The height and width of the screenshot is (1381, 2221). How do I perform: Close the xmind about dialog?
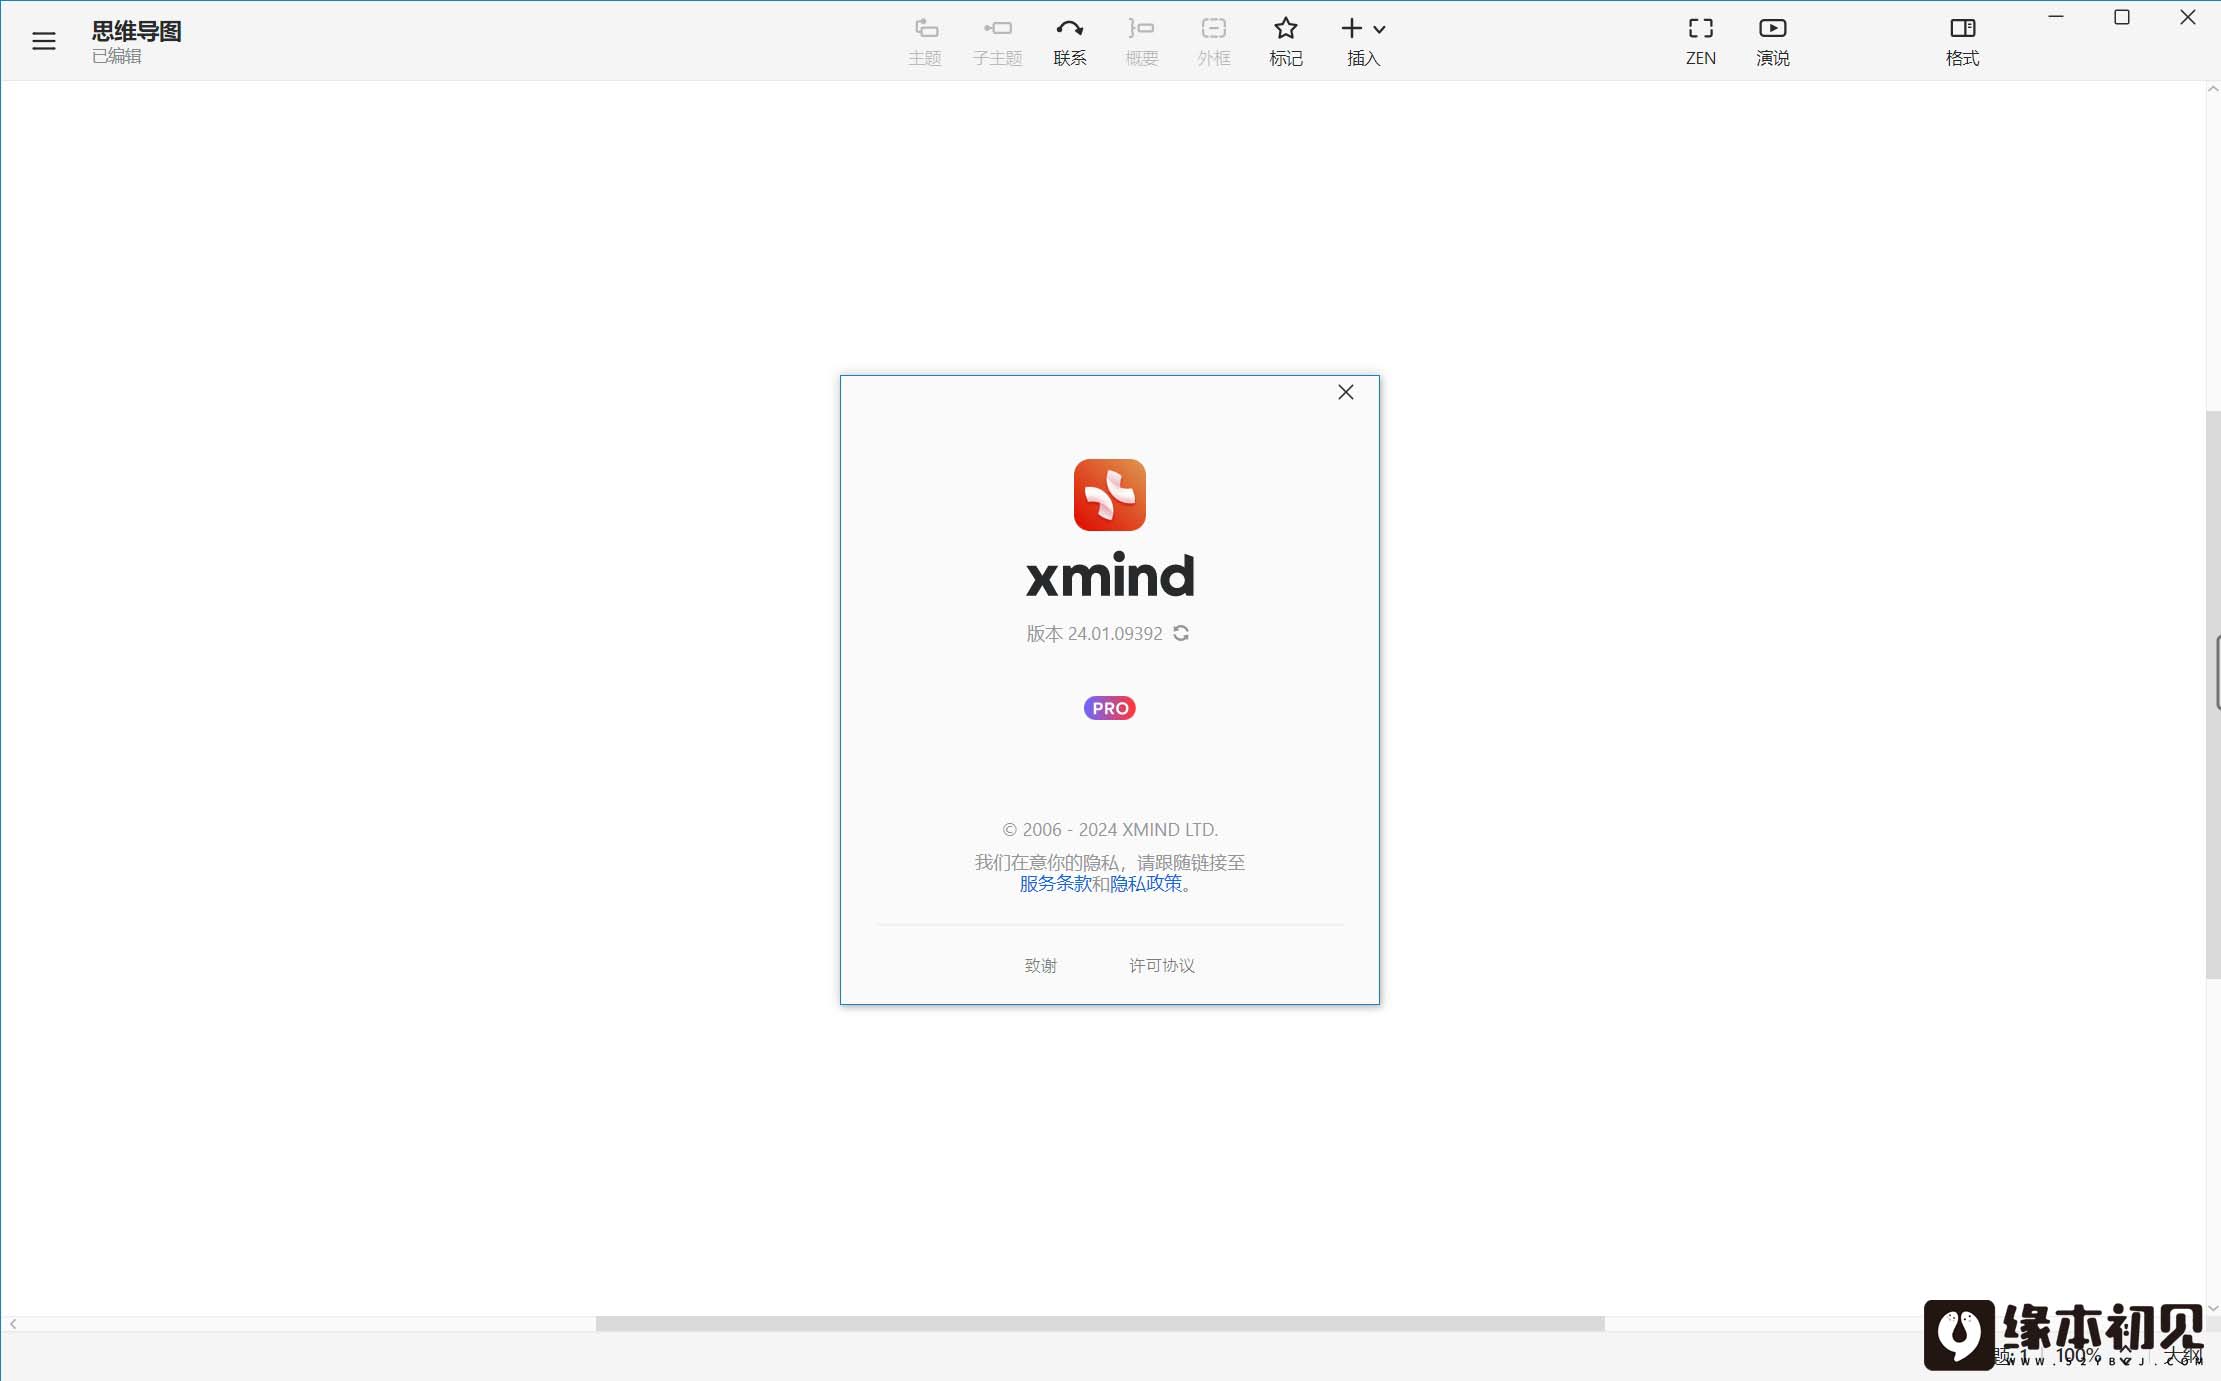(x=1346, y=392)
